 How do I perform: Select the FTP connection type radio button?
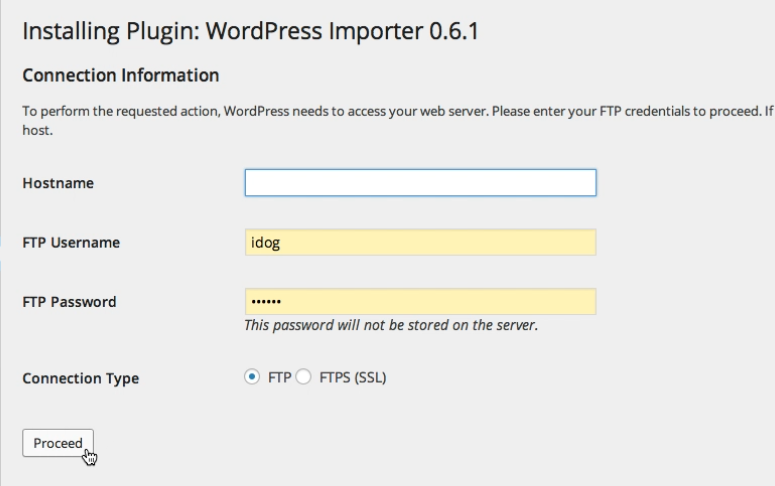click(x=252, y=378)
